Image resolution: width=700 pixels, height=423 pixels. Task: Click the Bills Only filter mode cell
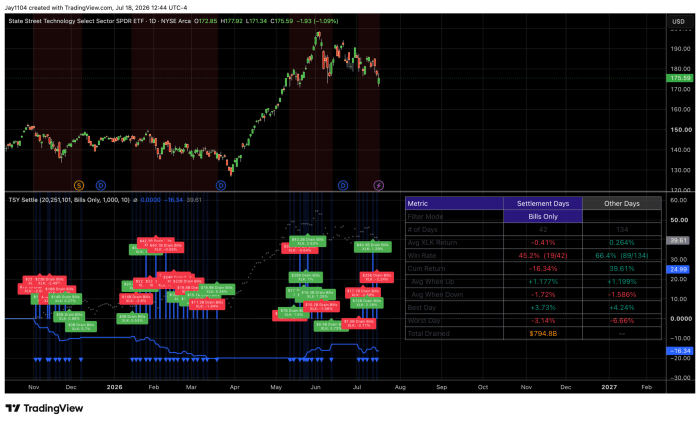543,216
